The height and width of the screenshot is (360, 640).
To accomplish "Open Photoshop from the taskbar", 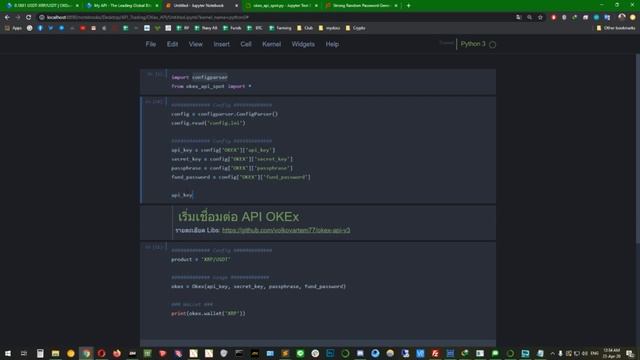I will [330, 353].
